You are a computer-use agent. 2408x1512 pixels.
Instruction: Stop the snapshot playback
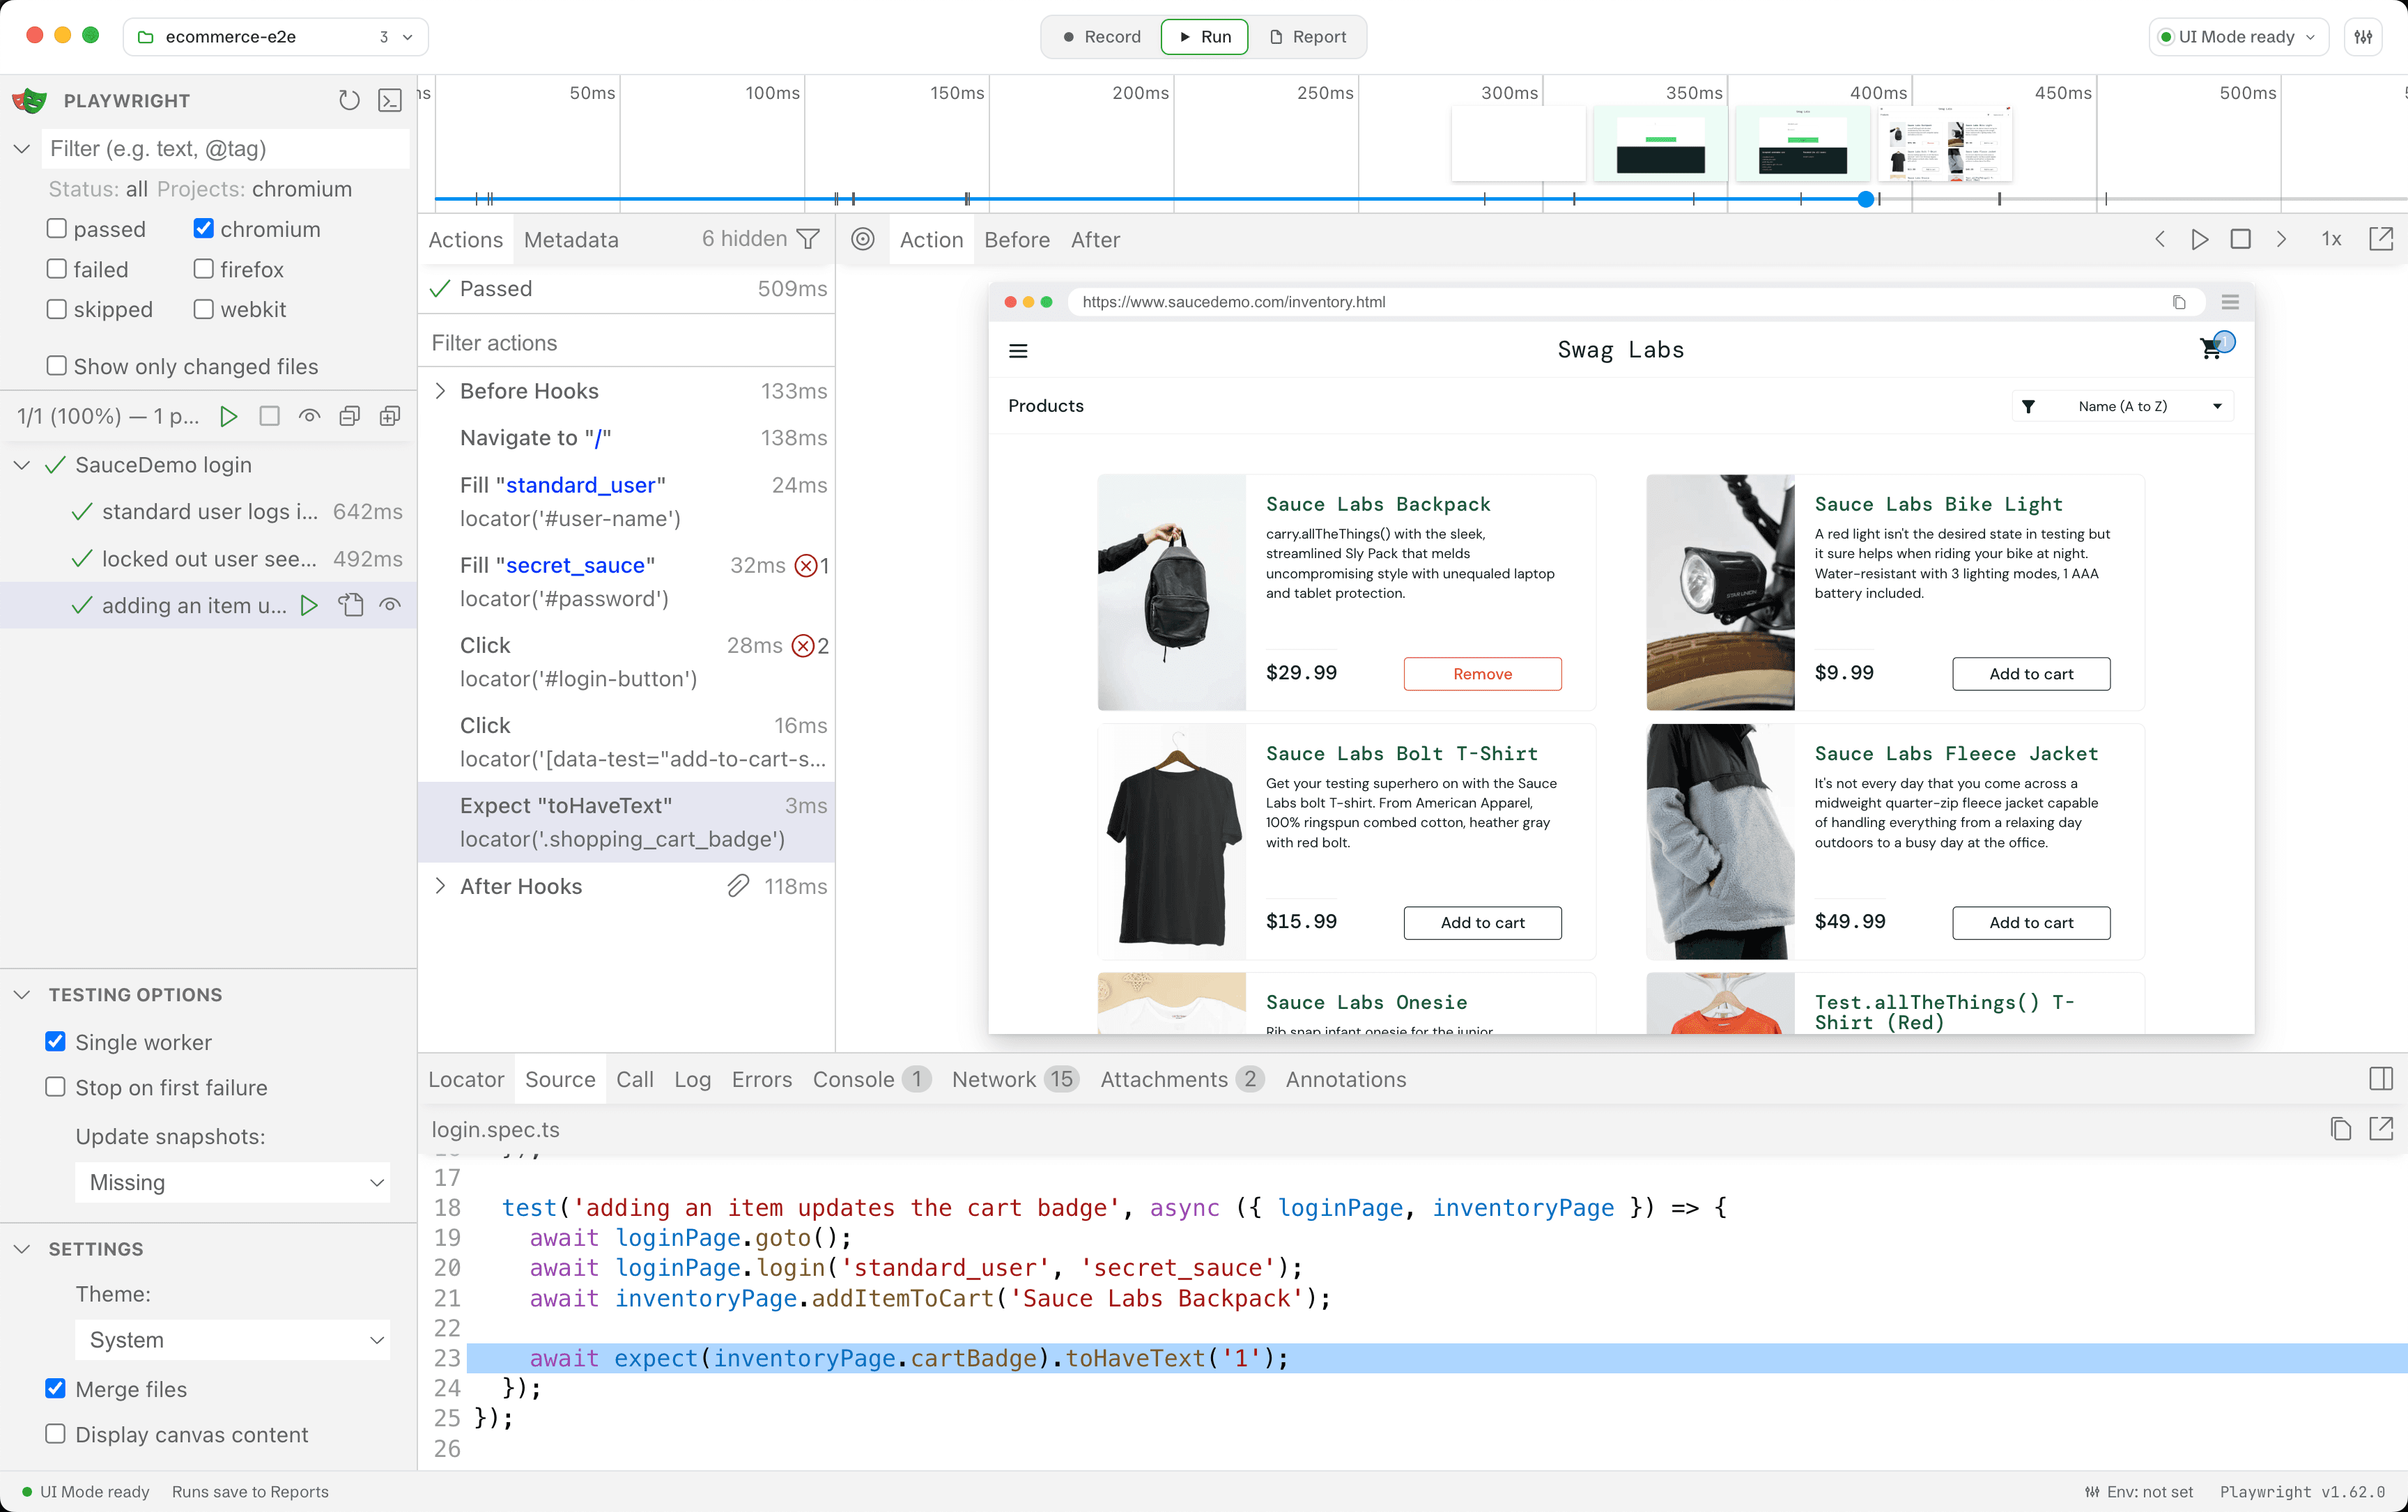(2241, 239)
